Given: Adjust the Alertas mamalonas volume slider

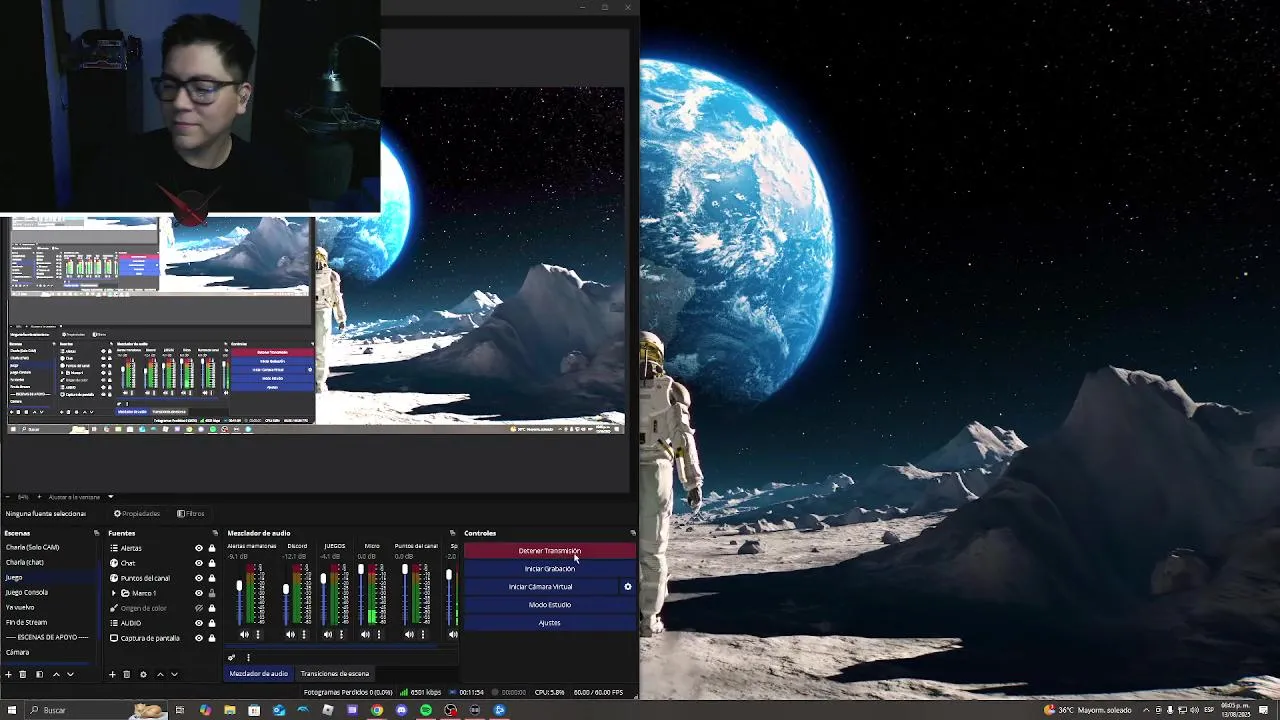Looking at the screenshot, I should pyautogui.click(x=240, y=595).
